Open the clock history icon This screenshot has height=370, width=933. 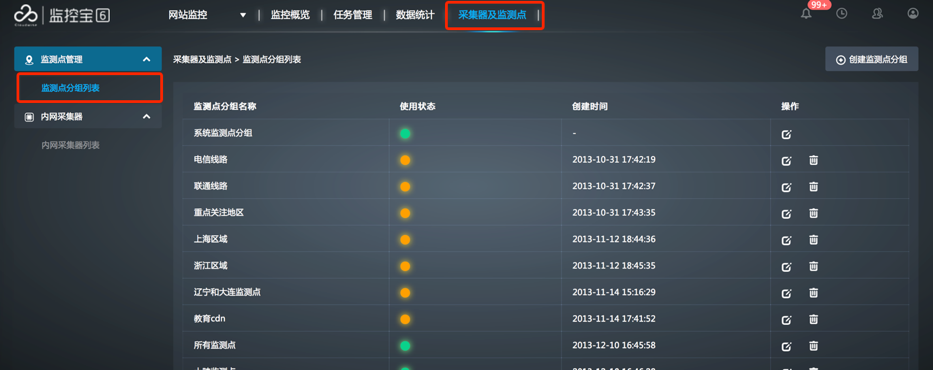click(841, 14)
